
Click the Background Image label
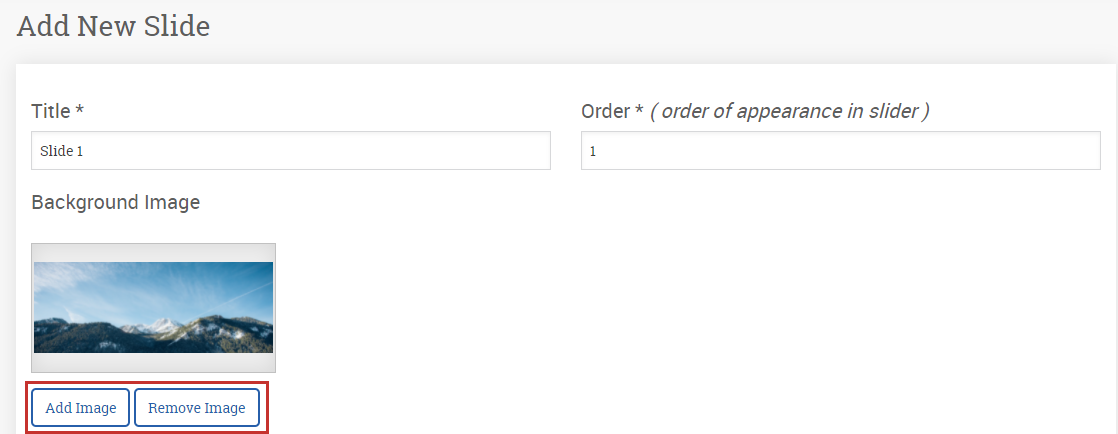tap(116, 202)
